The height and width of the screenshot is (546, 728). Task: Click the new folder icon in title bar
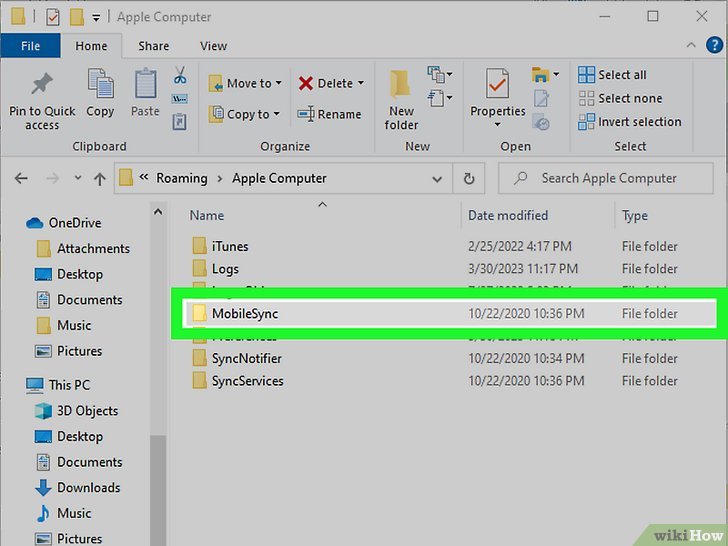coord(77,18)
